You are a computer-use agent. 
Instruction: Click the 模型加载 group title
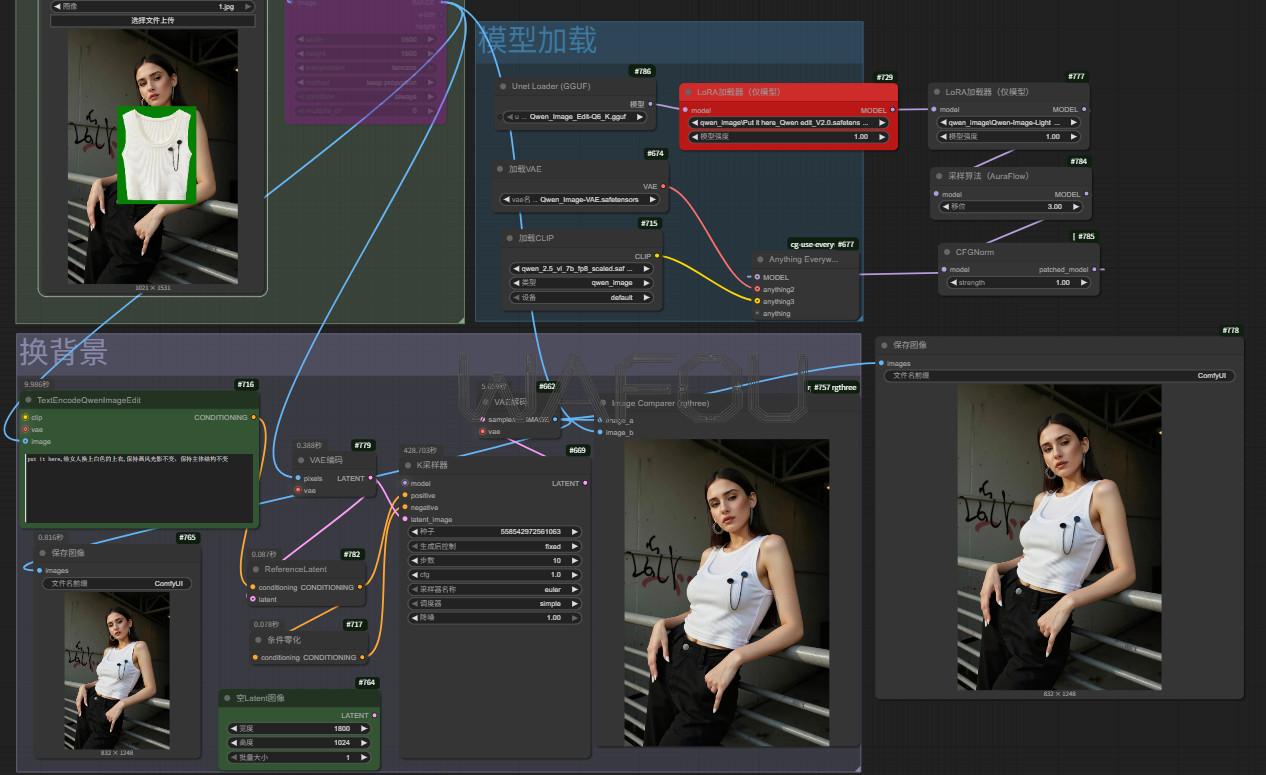pyautogui.click(x=538, y=40)
